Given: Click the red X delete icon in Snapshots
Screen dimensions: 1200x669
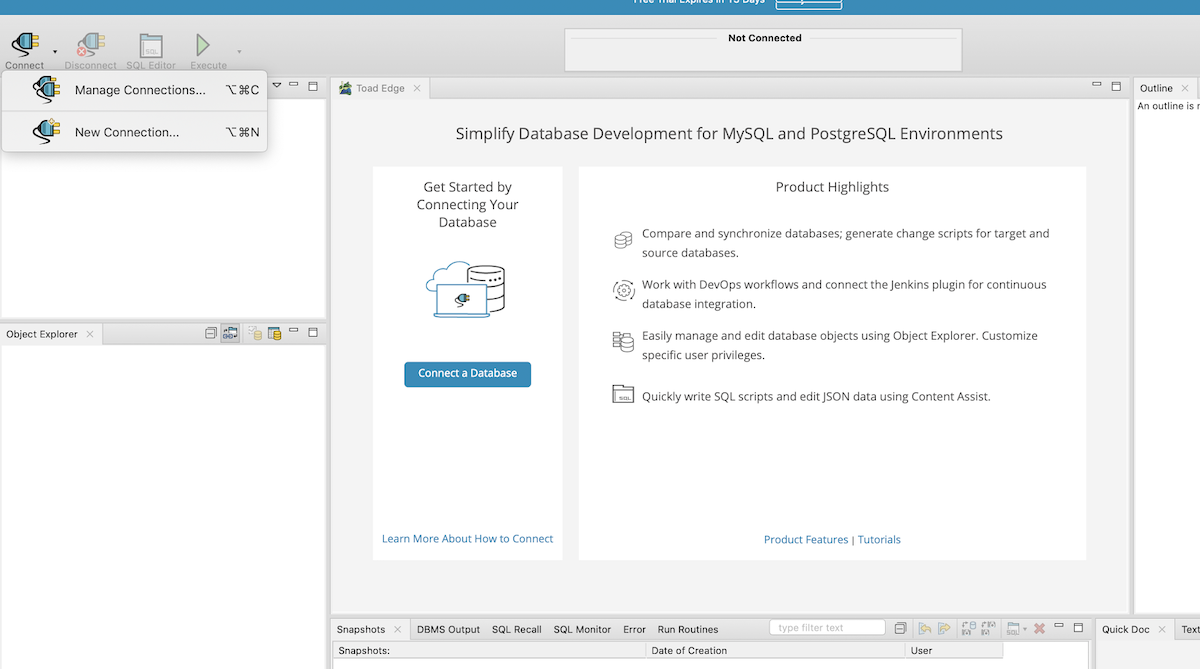Looking at the screenshot, I should [x=1039, y=628].
